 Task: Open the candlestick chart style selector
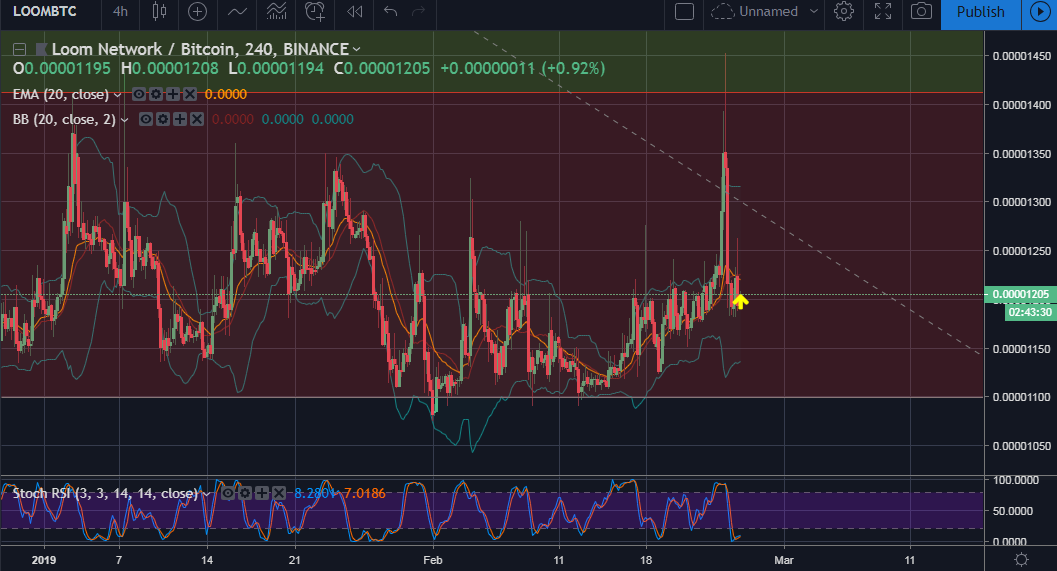(159, 11)
